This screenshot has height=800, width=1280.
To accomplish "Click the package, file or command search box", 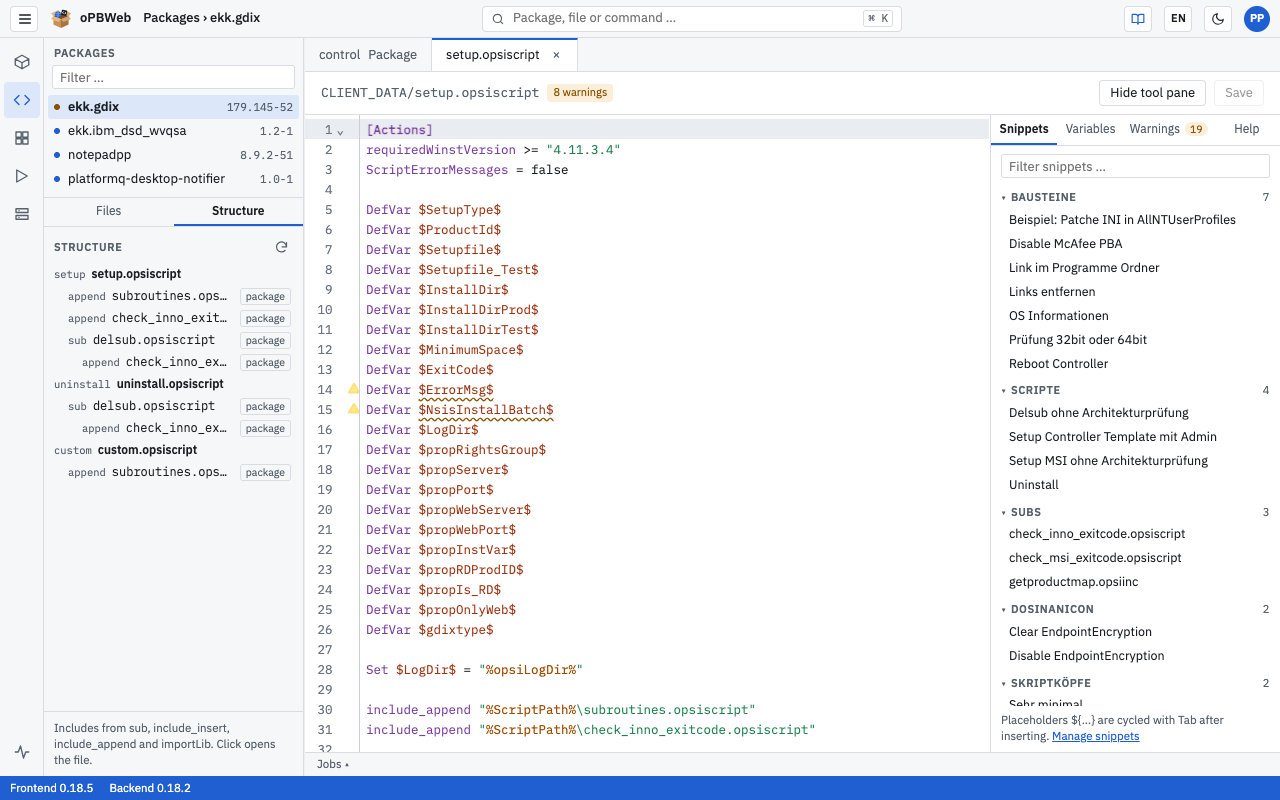I will [x=691, y=18].
